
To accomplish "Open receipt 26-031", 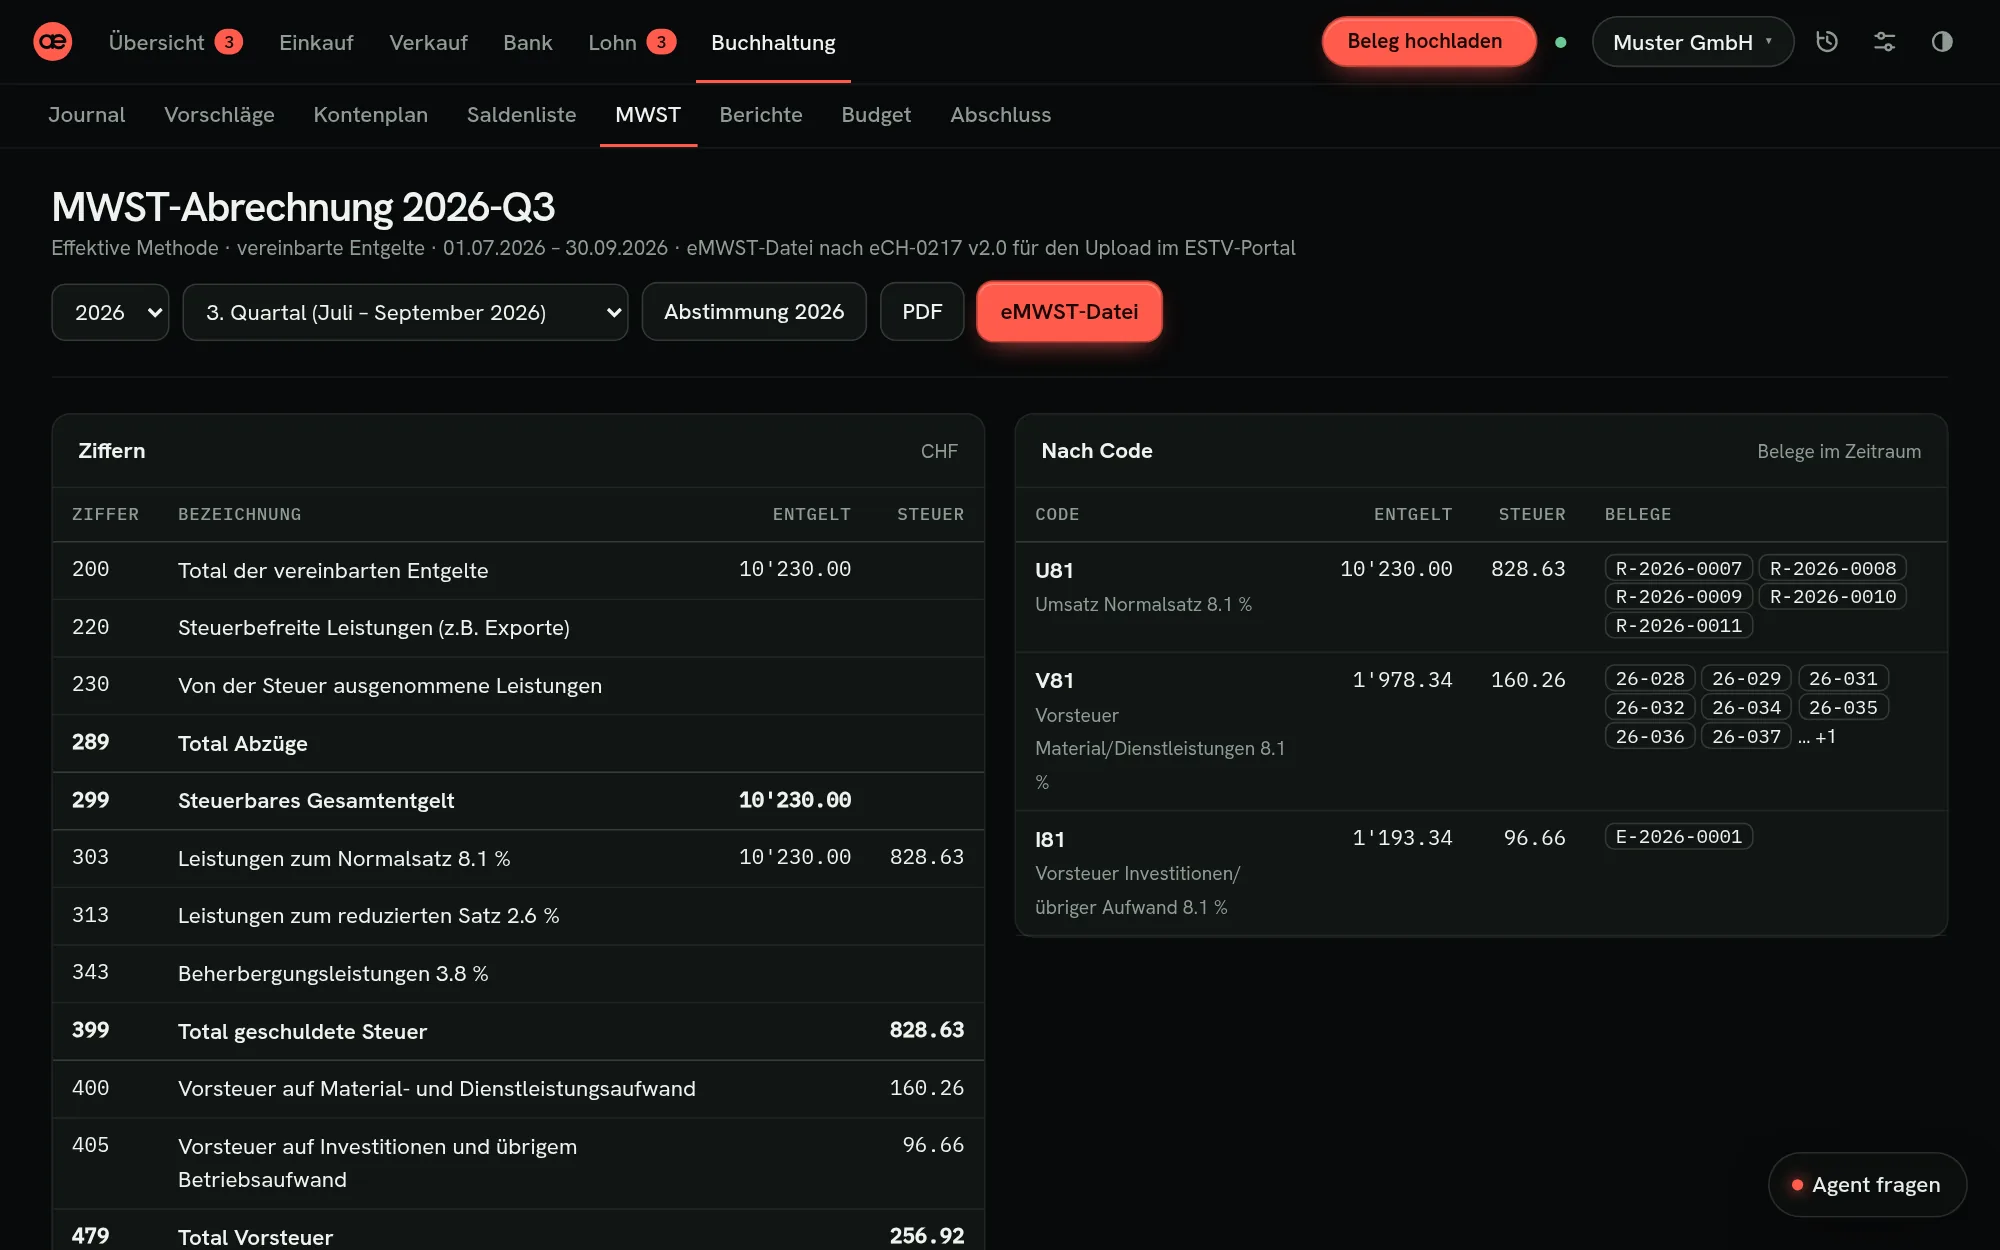I will pyautogui.click(x=1843, y=679).
